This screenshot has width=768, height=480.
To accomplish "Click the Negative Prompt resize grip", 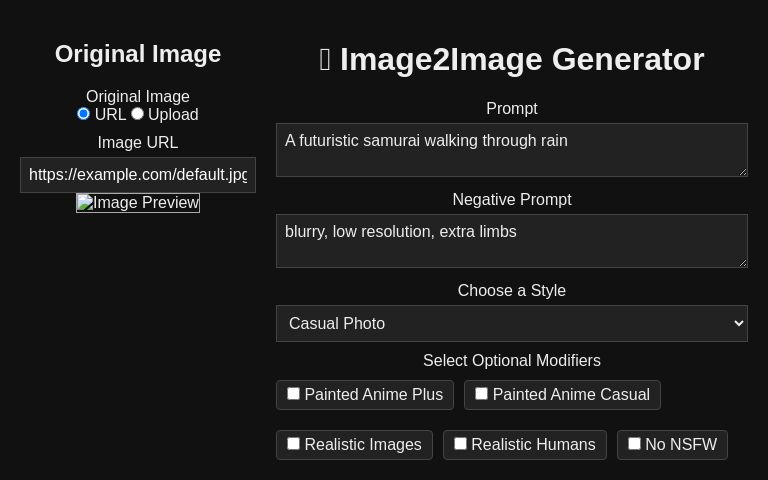I will (742, 262).
